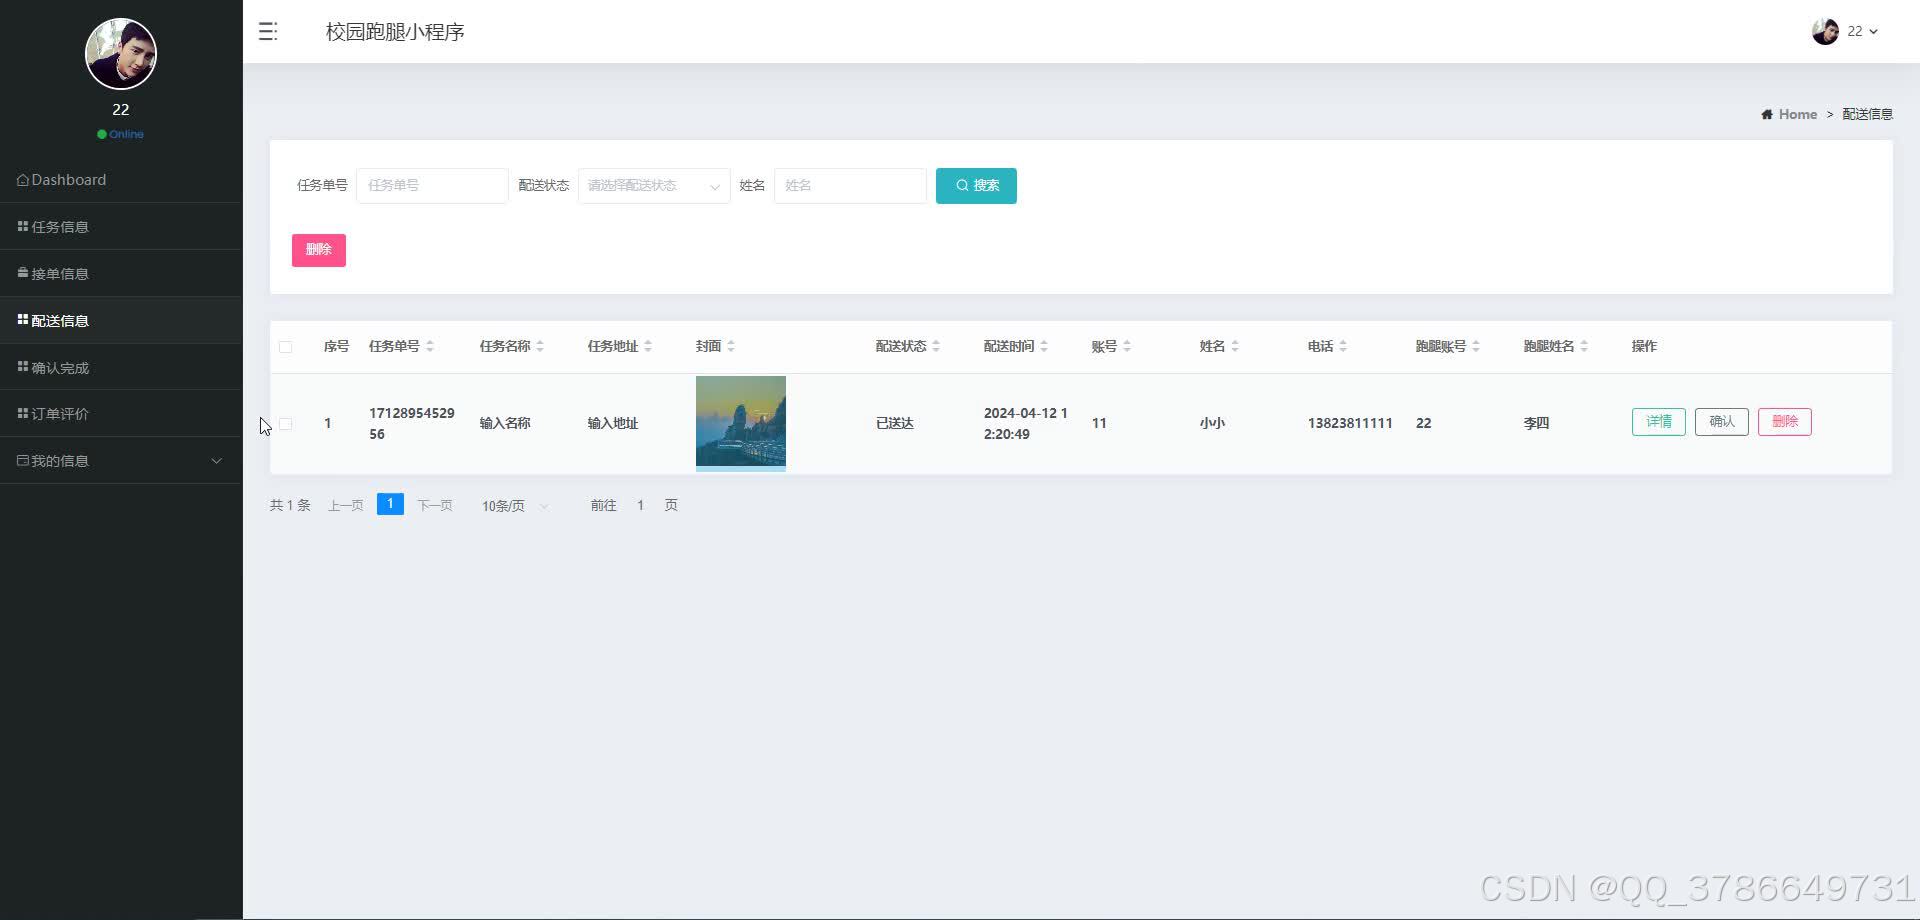Click the 确认 confirm button in row
The image size is (1920, 920).
pyautogui.click(x=1722, y=422)
